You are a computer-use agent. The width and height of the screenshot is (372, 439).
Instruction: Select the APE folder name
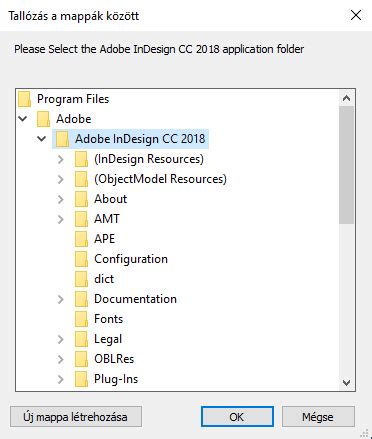point(105,239)
